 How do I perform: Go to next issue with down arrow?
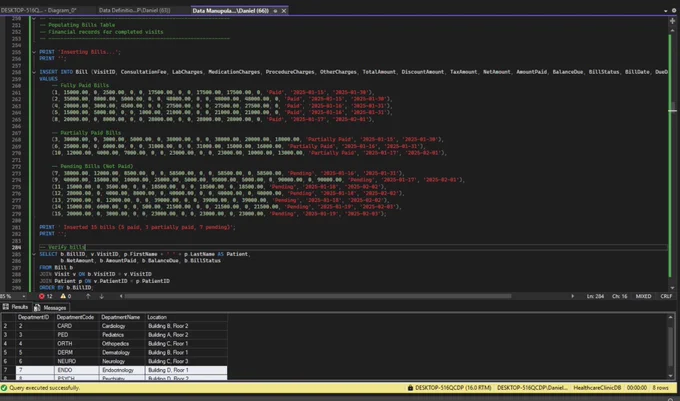tap(101, 297)
